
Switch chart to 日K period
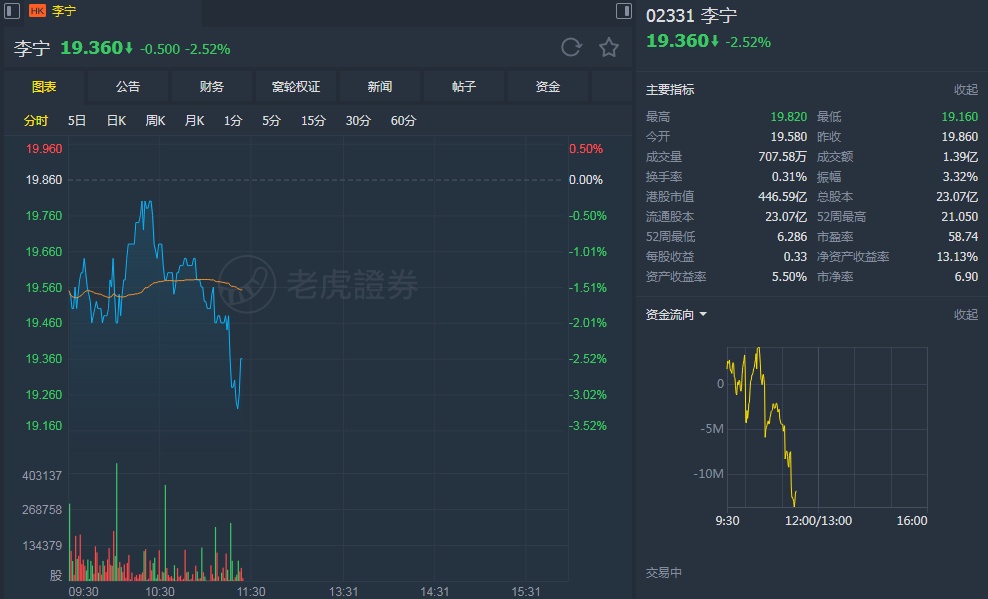(116, 121)
